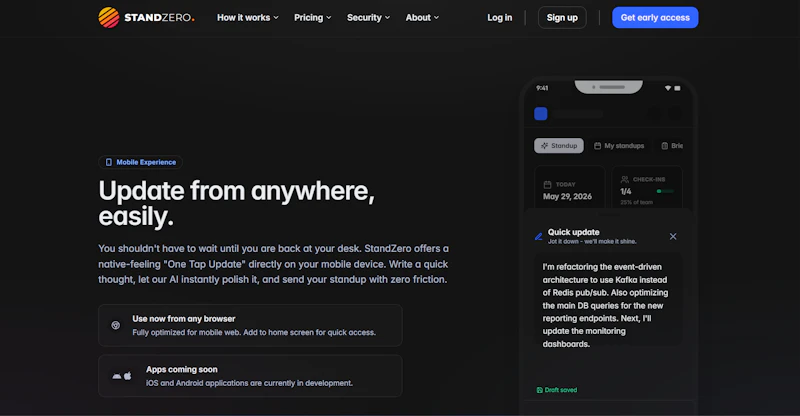Click the sparkle icon on Standup tab
The height and width of the screenshot is (416, 800).
click(544, 145)
